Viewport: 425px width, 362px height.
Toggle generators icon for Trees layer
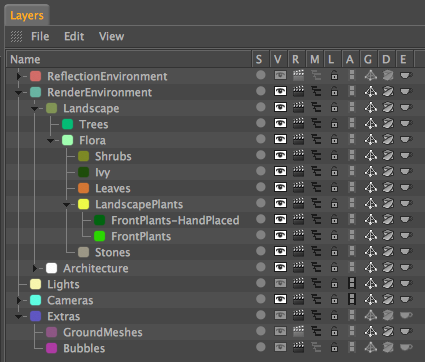pos(370,123)
